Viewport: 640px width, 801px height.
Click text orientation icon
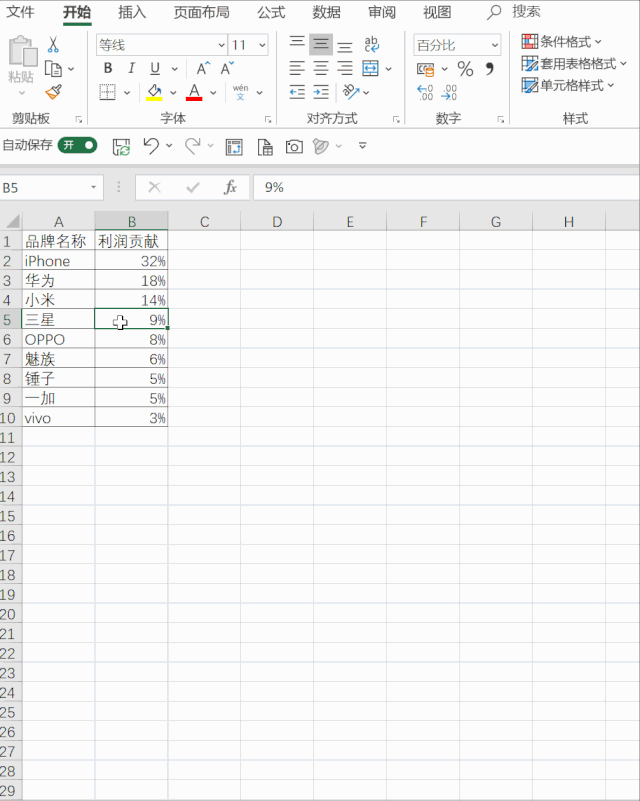[351, 92]
